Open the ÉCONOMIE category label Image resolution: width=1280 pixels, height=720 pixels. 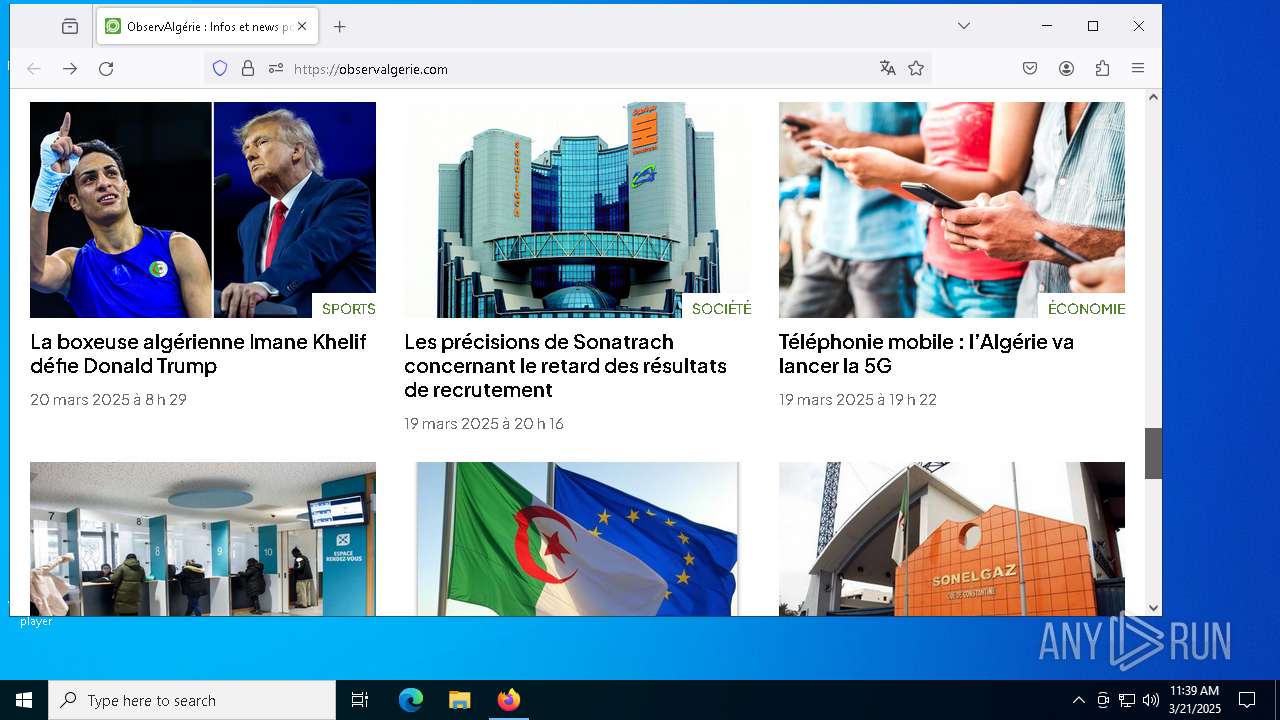pos(1086,309)
